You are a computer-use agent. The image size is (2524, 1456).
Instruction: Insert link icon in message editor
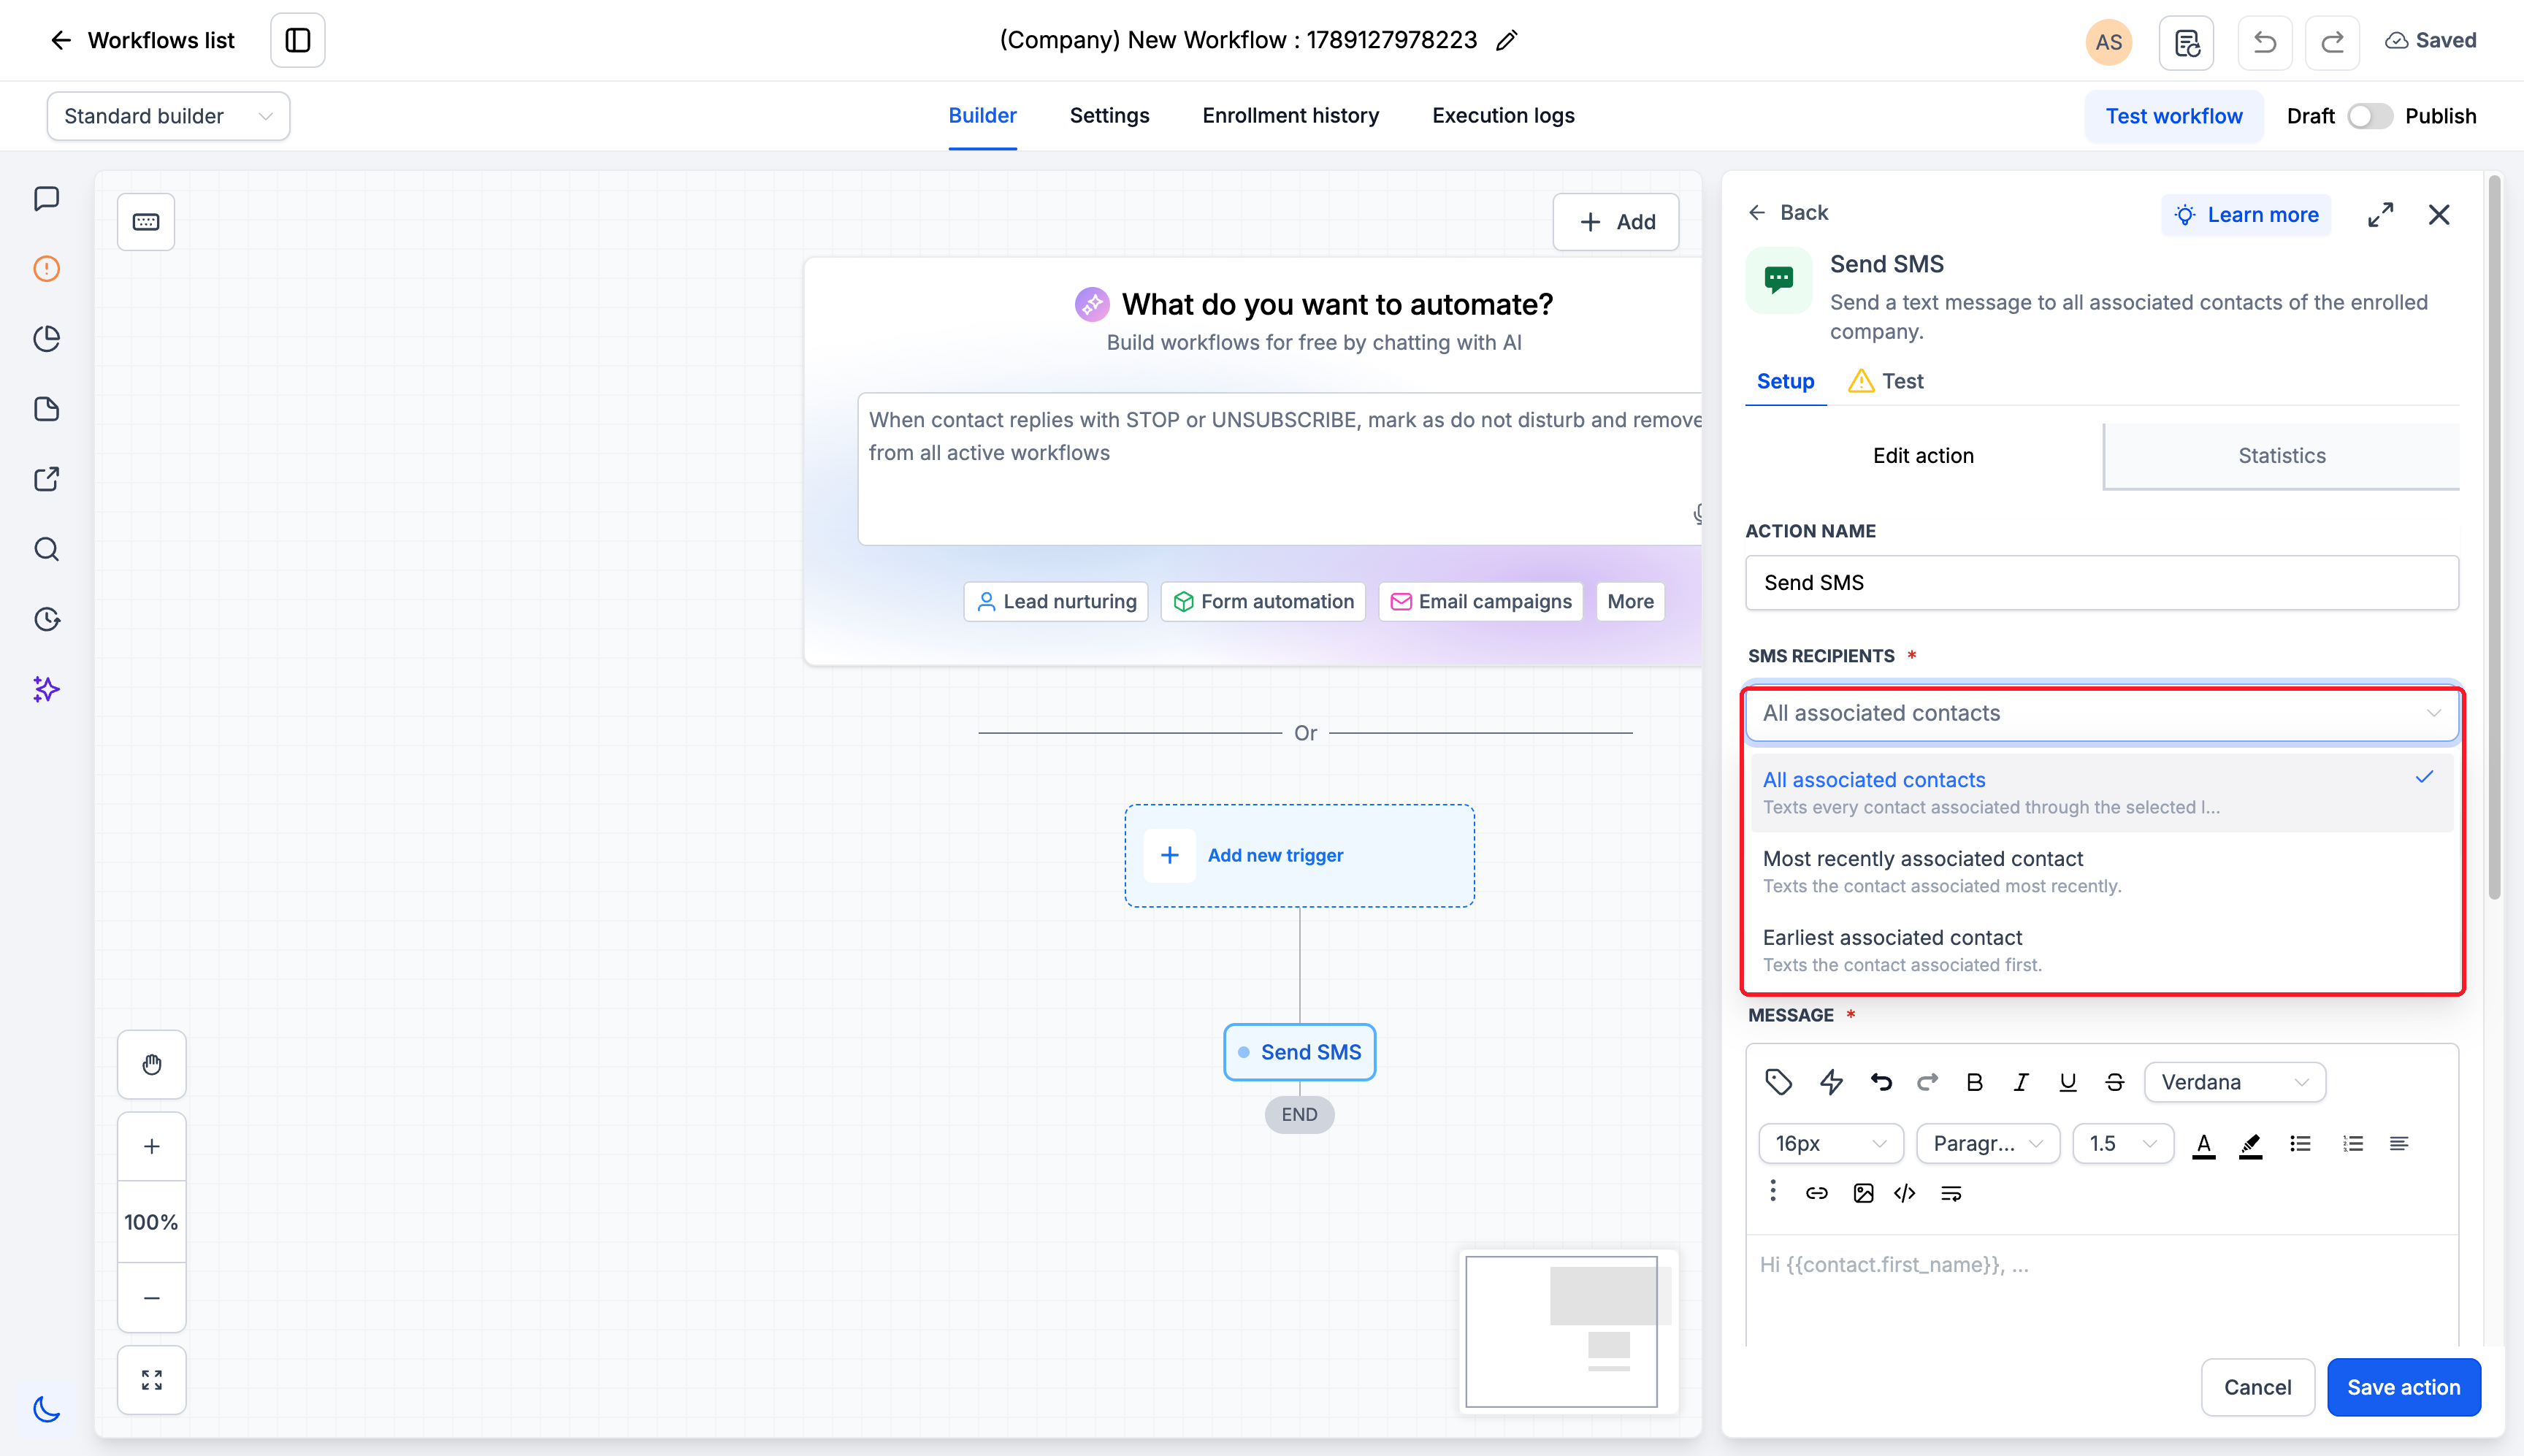1816,1193
